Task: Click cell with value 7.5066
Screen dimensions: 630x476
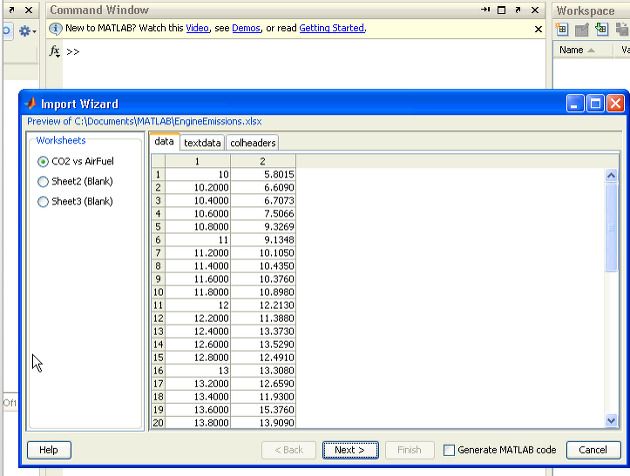Action: 263,214
